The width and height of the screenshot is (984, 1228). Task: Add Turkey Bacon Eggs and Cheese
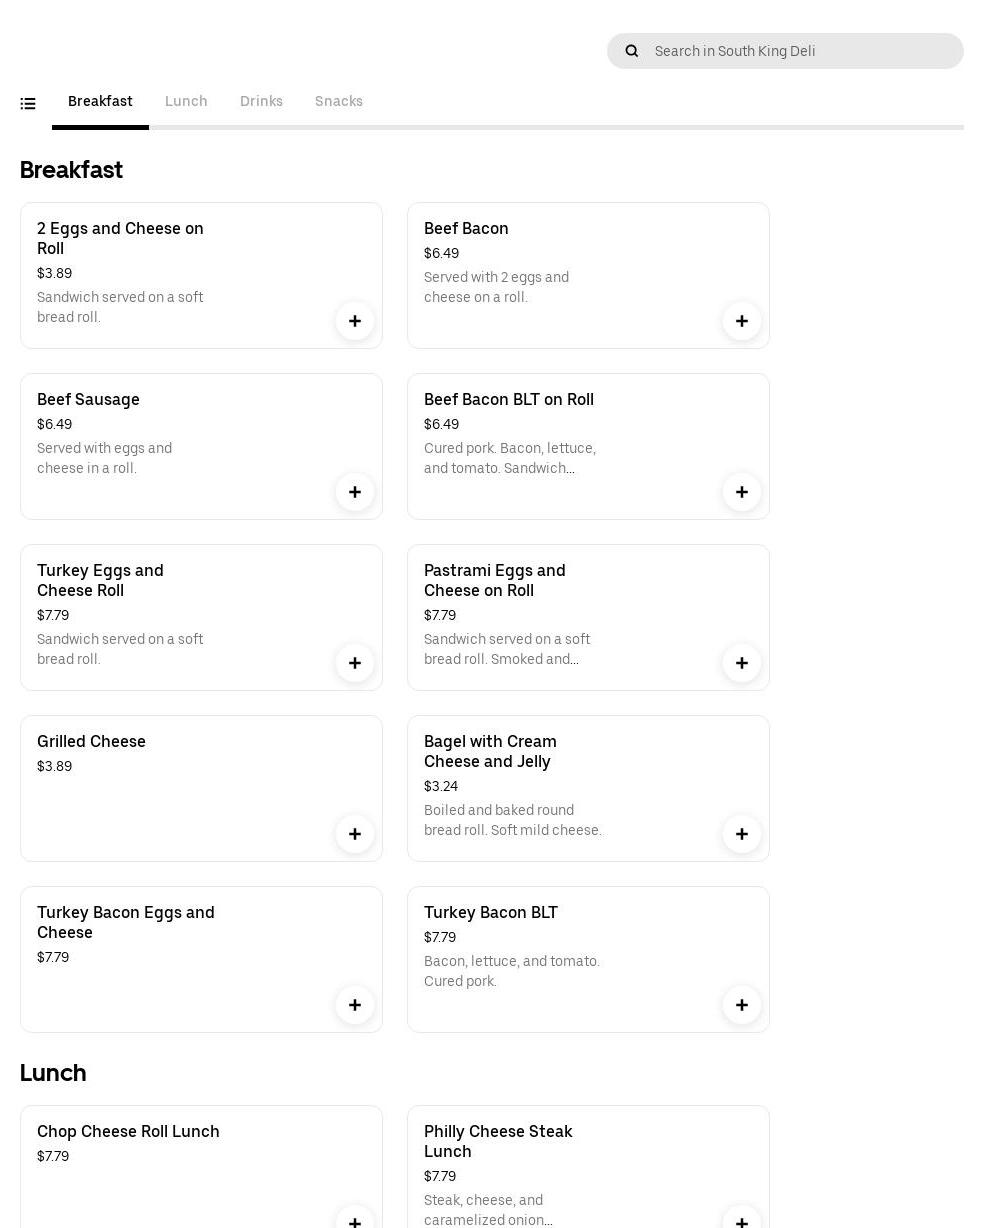tap(355, 1005)
